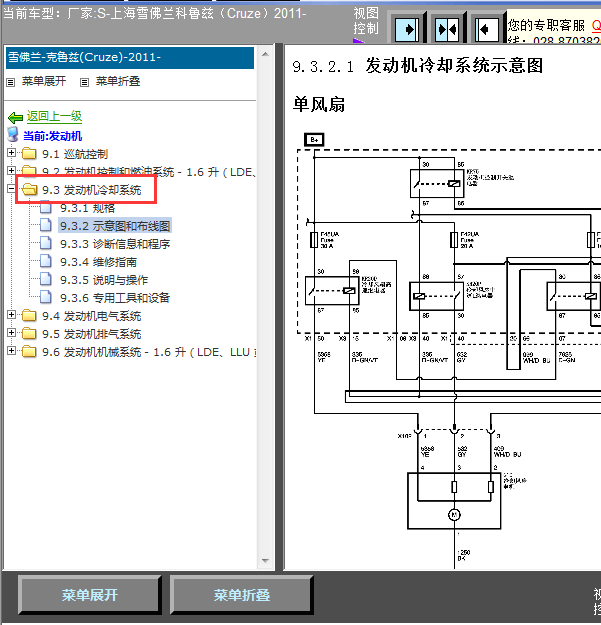Expand the 9.5 发动机排气系统 node
601x625 pixels.
pos(11,332)
